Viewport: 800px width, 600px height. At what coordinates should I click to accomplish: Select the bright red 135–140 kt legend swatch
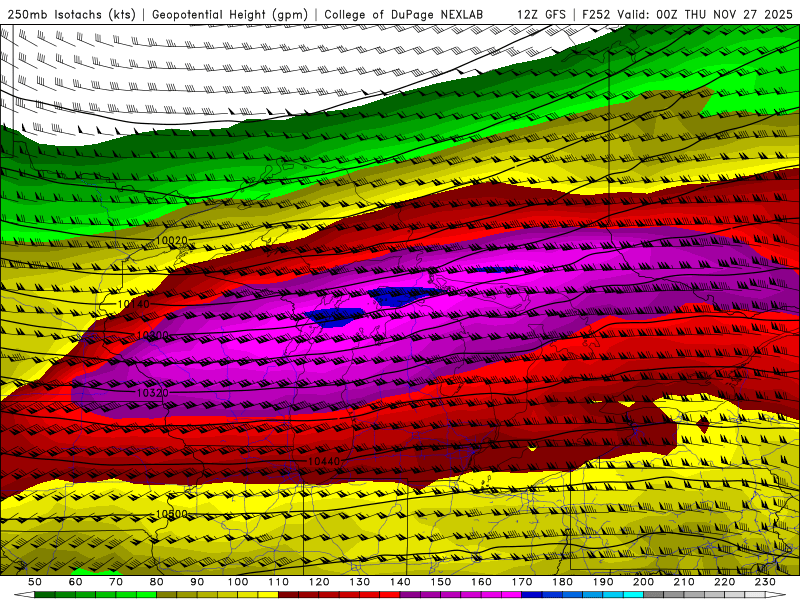(x=390, y=595)
